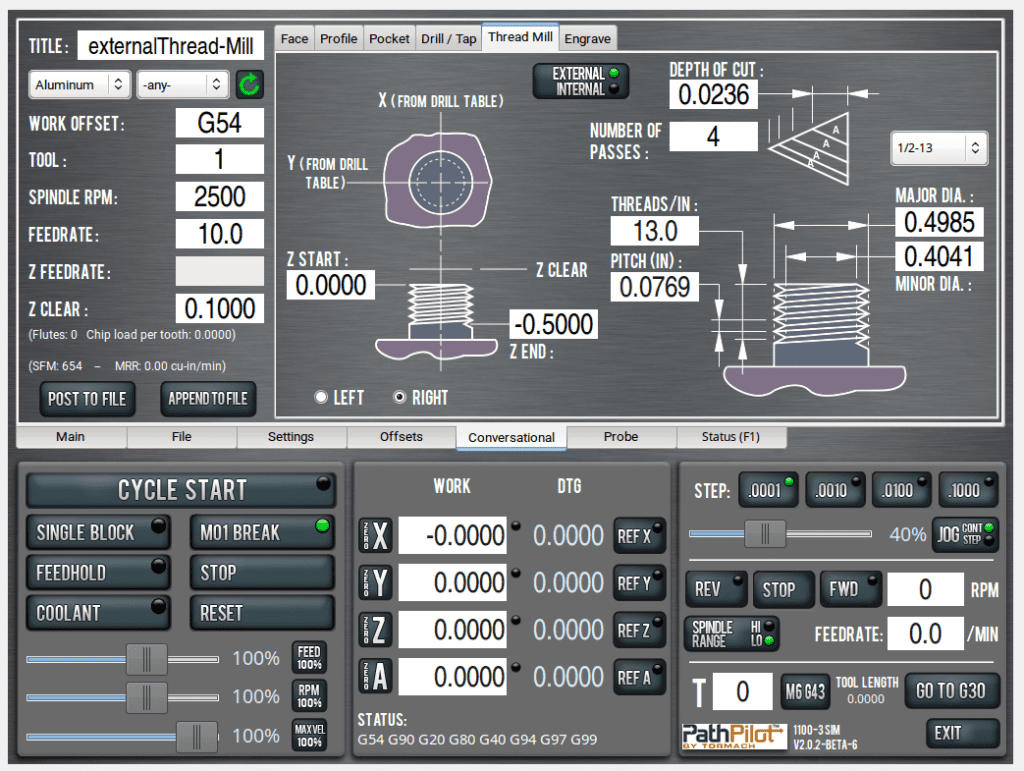Open the Probe tab
This screenshot has height=771, width=1024.
point(620,438)
